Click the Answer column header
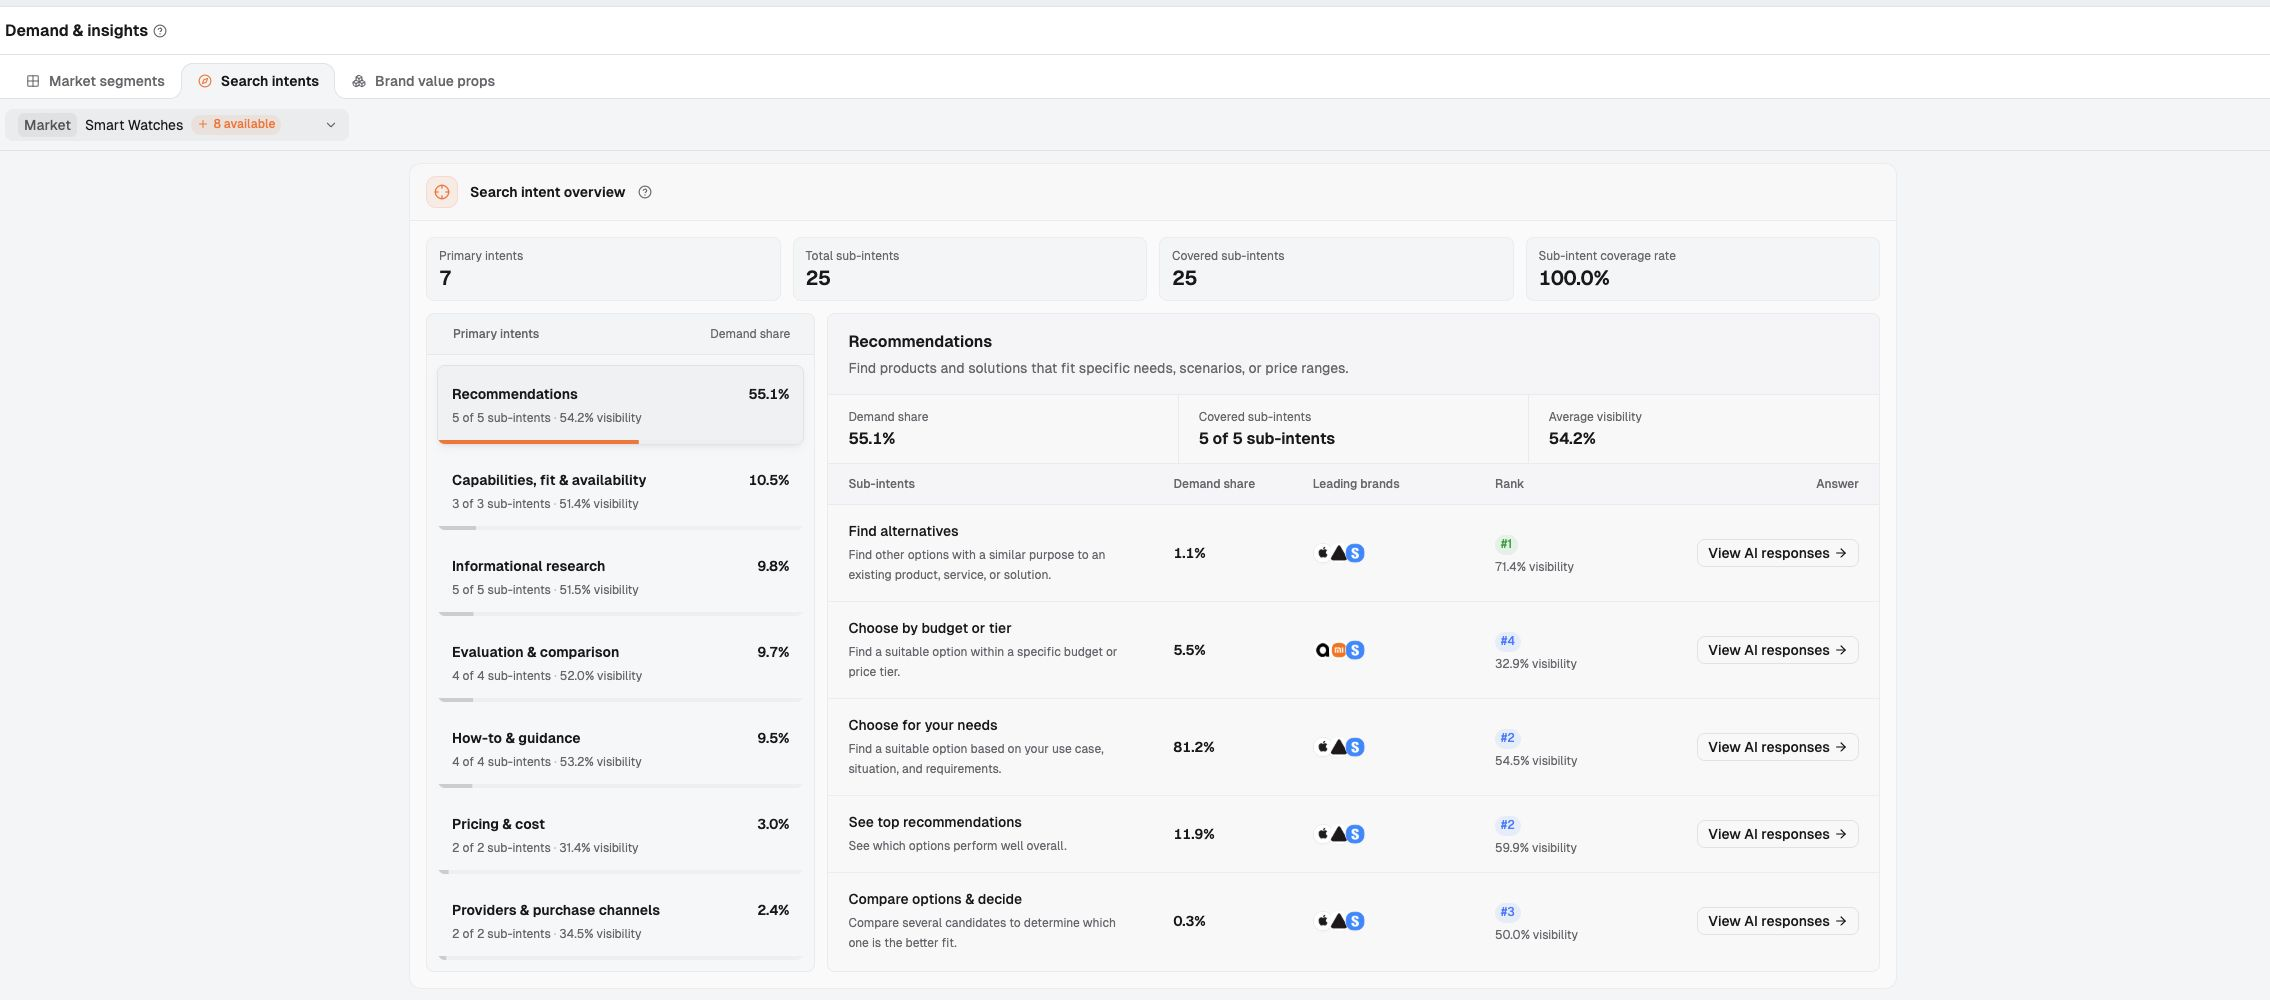 1837,484
